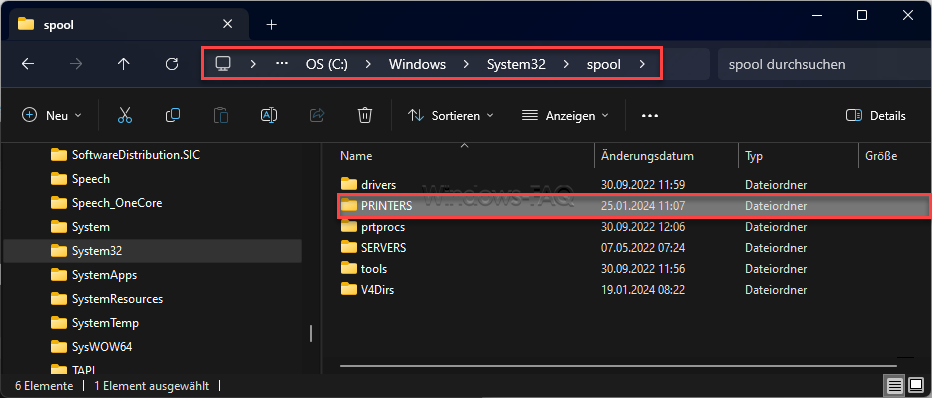Switch to the large thumbnails view icon

tap(915, 386)
